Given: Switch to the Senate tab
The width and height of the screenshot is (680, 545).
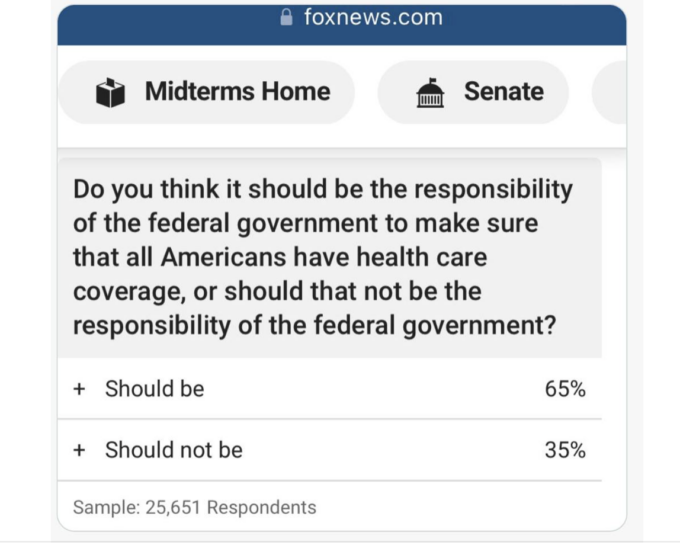Looking at the screenshot, I should pos(473,92).
